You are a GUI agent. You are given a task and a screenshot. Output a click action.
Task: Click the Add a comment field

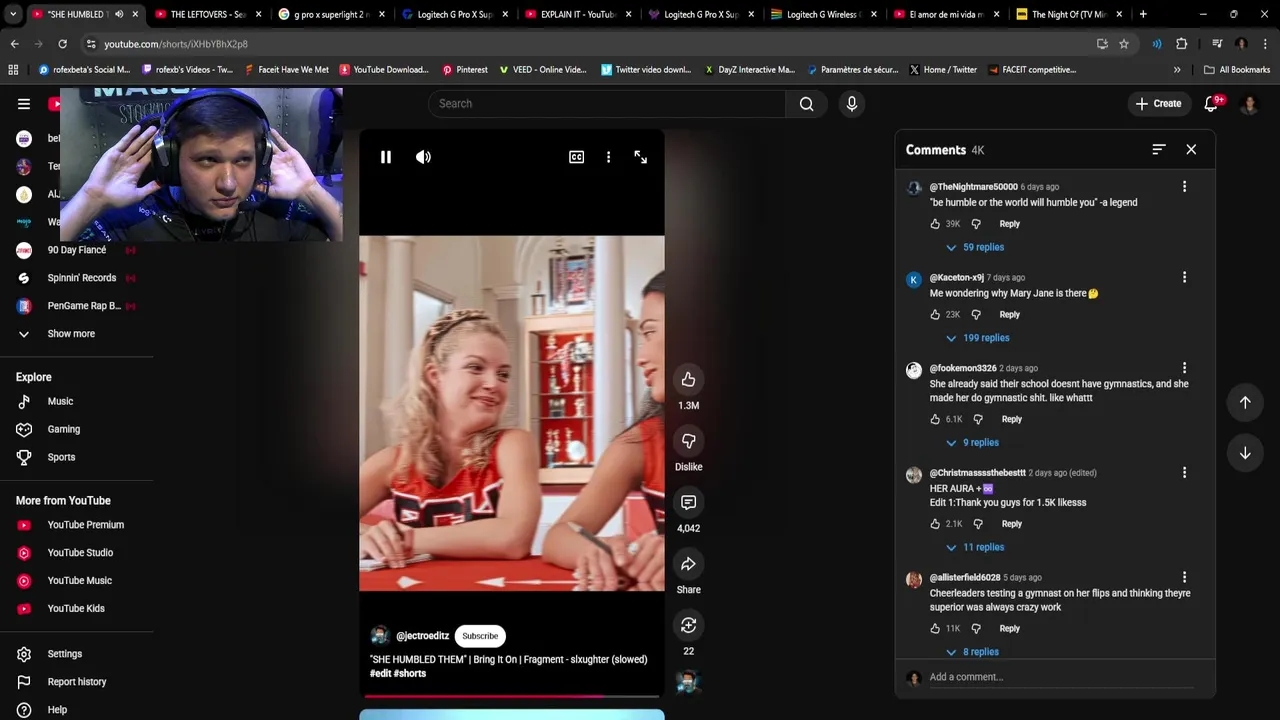click(x=1062, y=677)
